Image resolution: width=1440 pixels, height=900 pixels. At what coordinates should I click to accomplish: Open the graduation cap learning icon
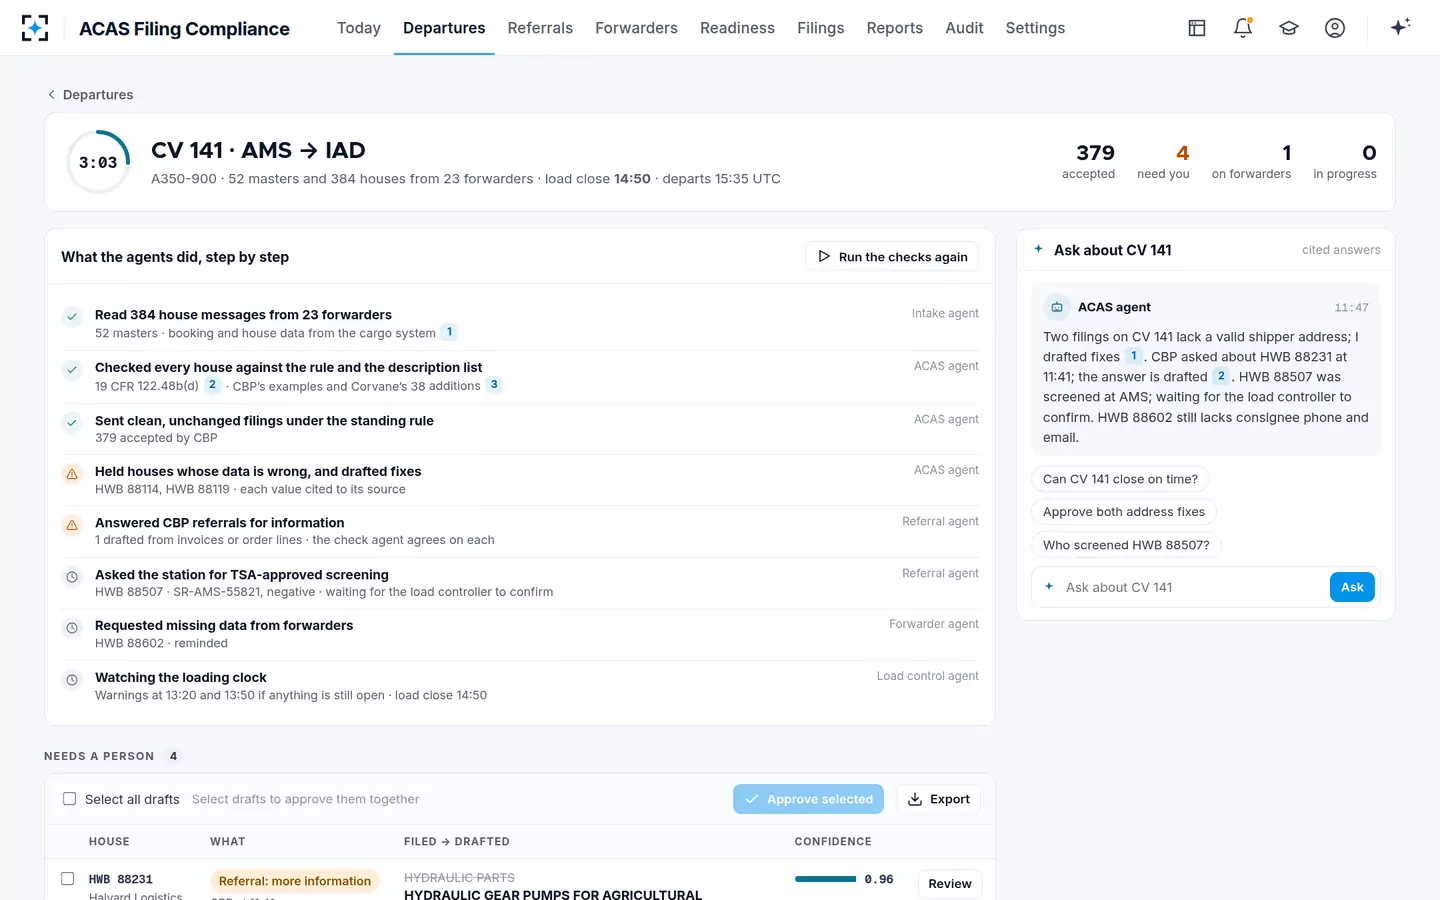click(1289, 28)
